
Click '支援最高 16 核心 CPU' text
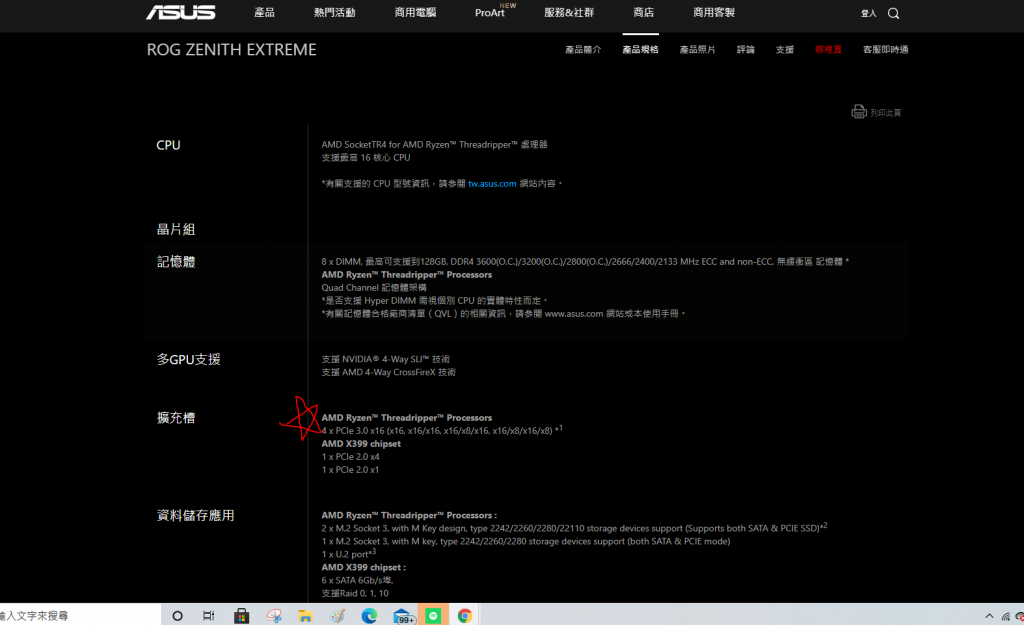point(366,157)
